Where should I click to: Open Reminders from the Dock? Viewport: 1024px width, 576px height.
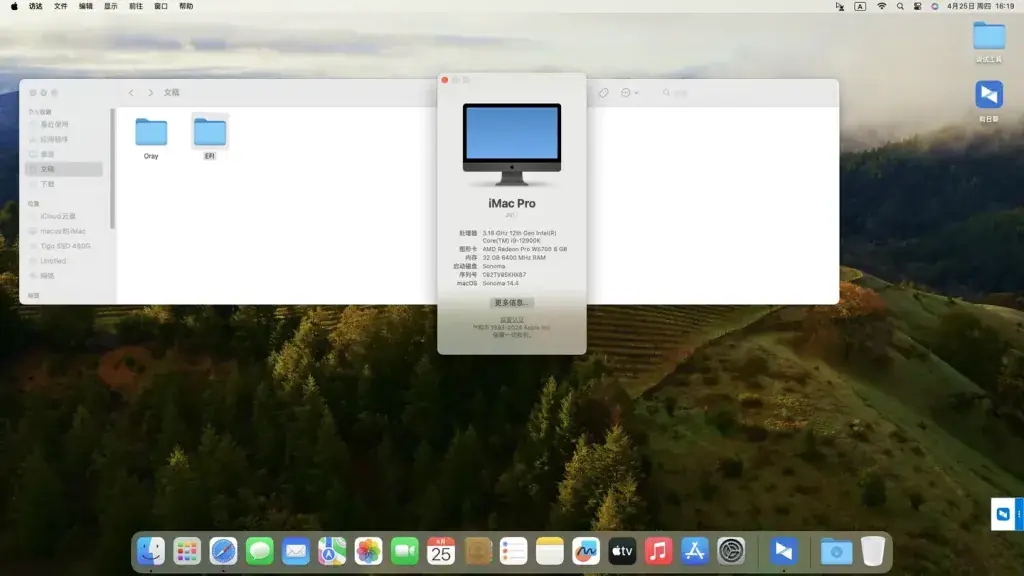513,551
